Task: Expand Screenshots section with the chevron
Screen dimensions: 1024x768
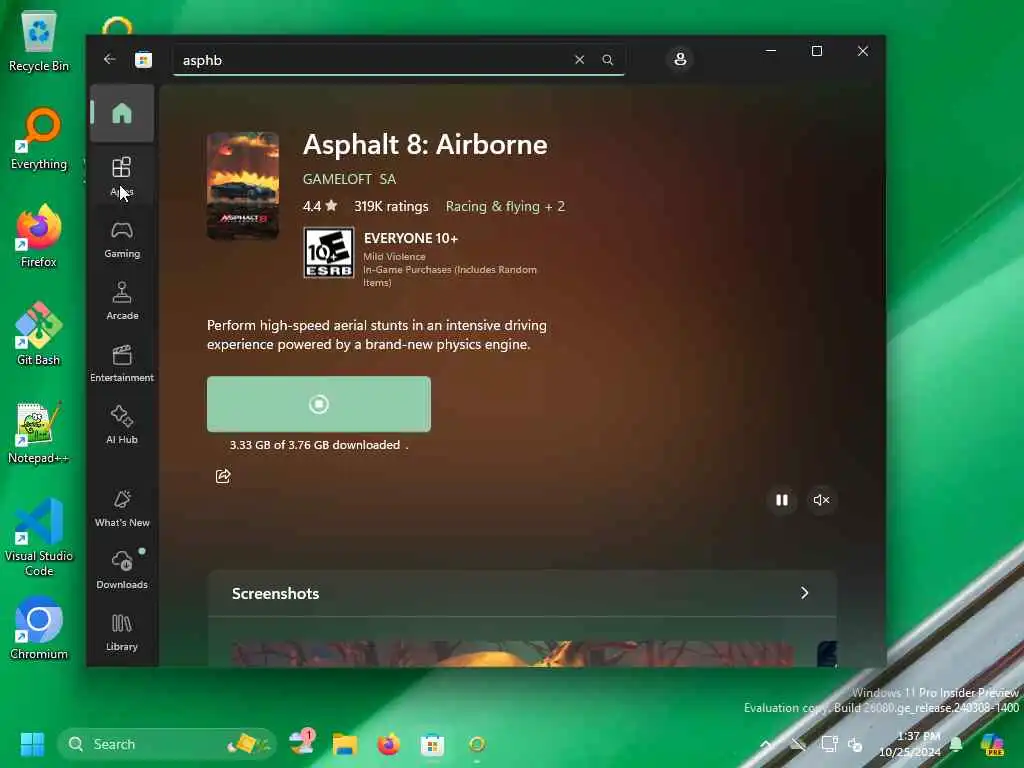Action: tap(805, 593)
